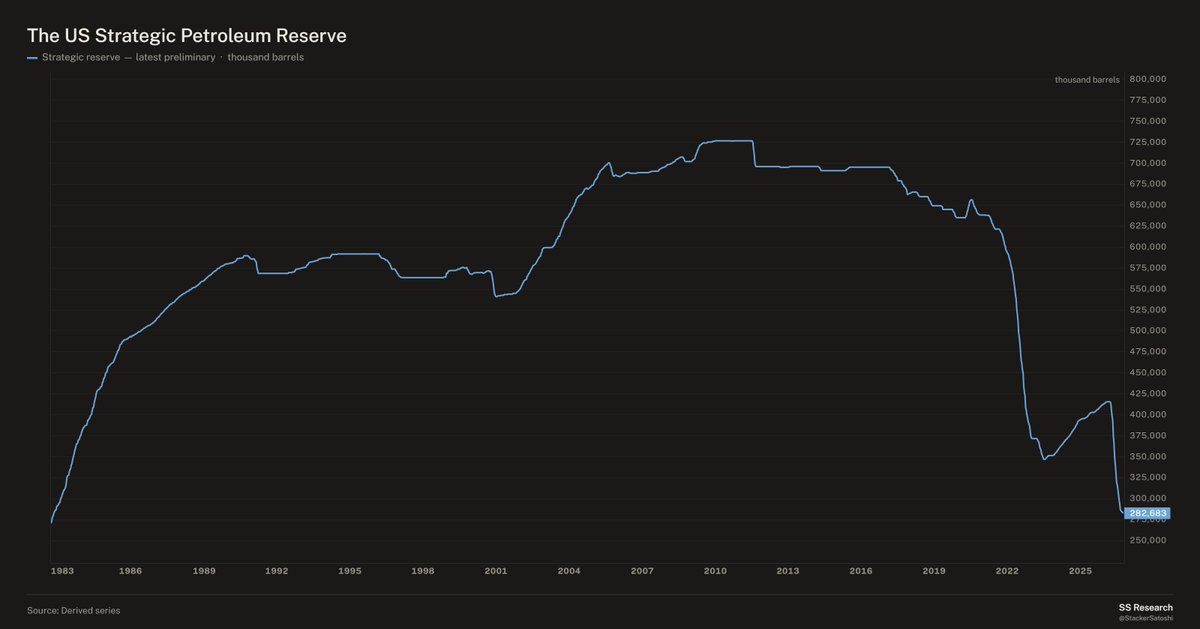Click the 2013 x-axis year label
The height and width of the screenshot is (629, 1200).
coord(788,571)
